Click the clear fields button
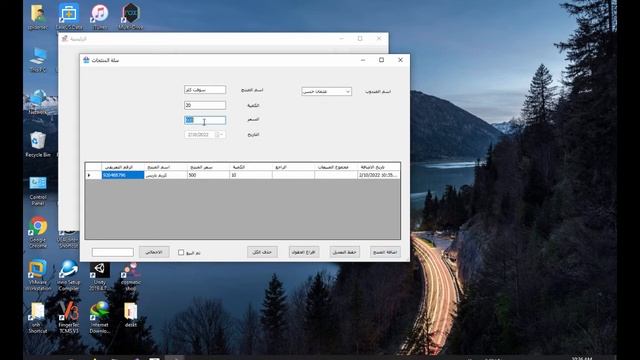The image size is (640, 360). [x=304, y=252]
